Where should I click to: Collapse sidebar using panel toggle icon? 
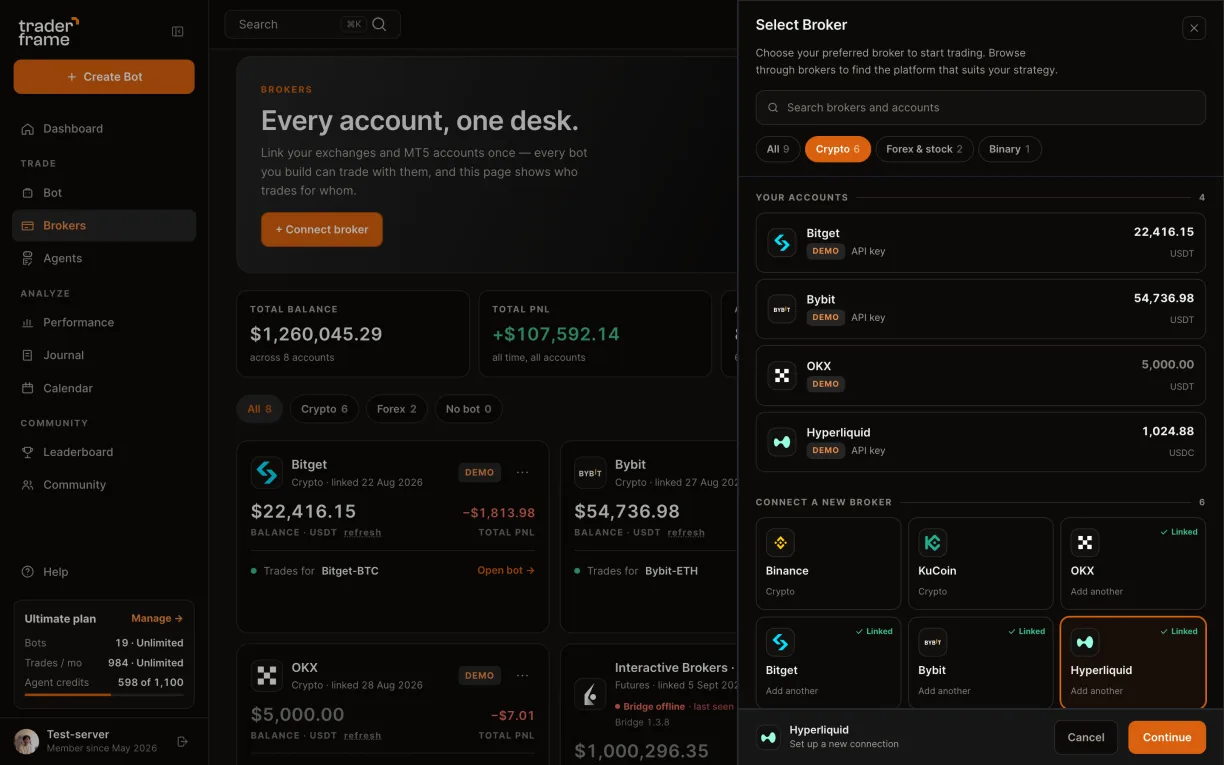coord(178,32)
